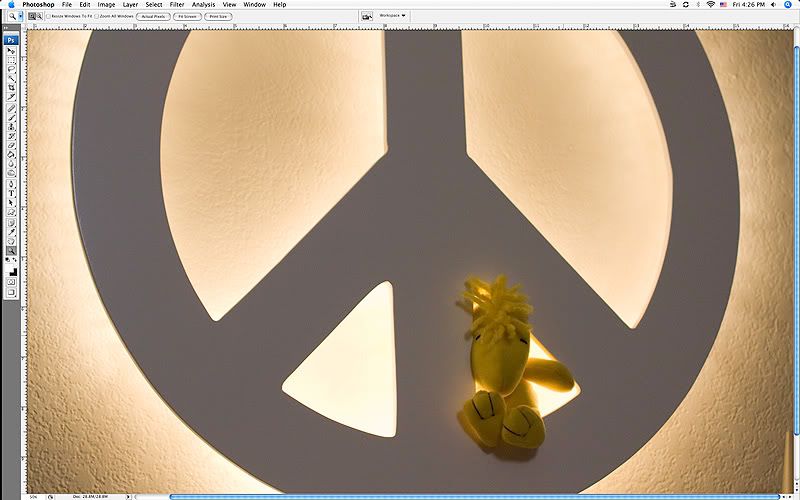Select the Rectangular Marquee tool

pyautogui.click(x=11, y=59)
